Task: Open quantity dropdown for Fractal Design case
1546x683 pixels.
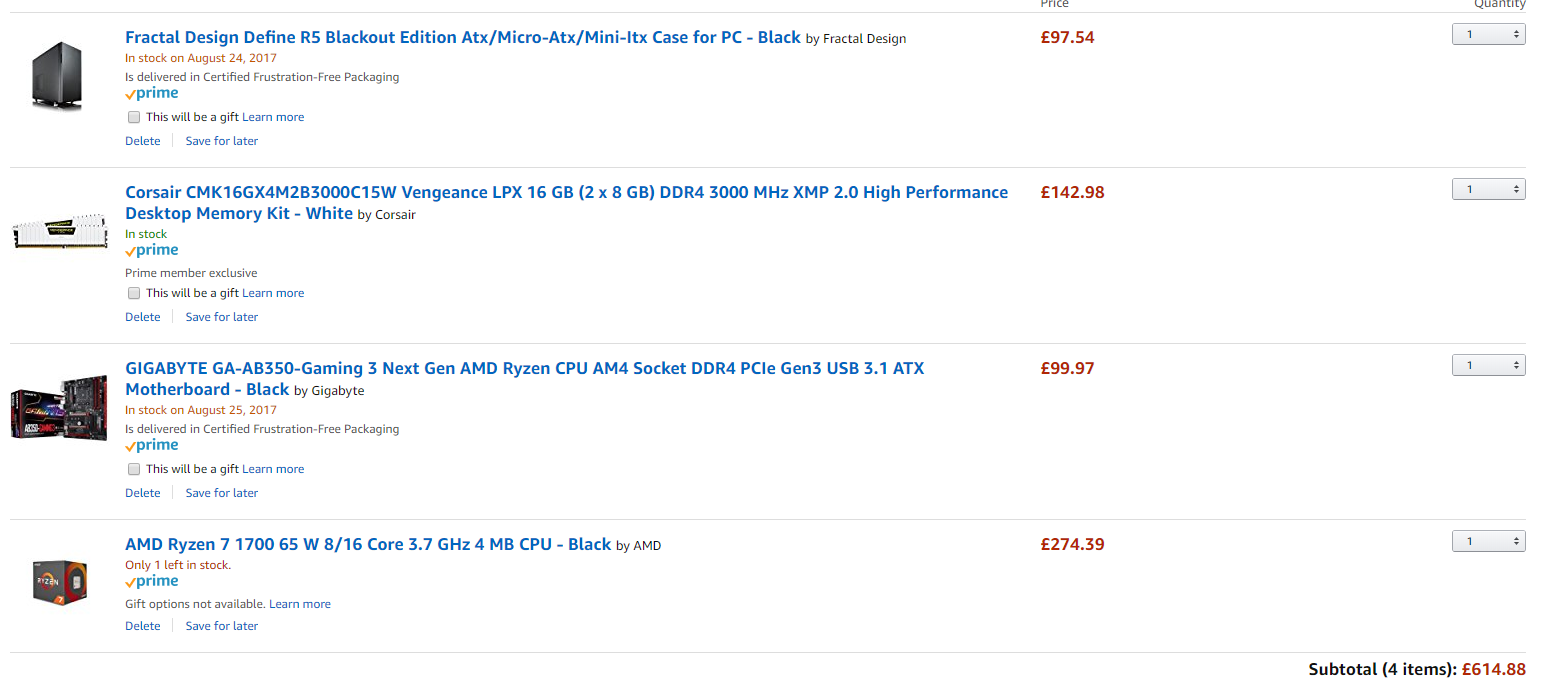Action: pos(1488,35)
